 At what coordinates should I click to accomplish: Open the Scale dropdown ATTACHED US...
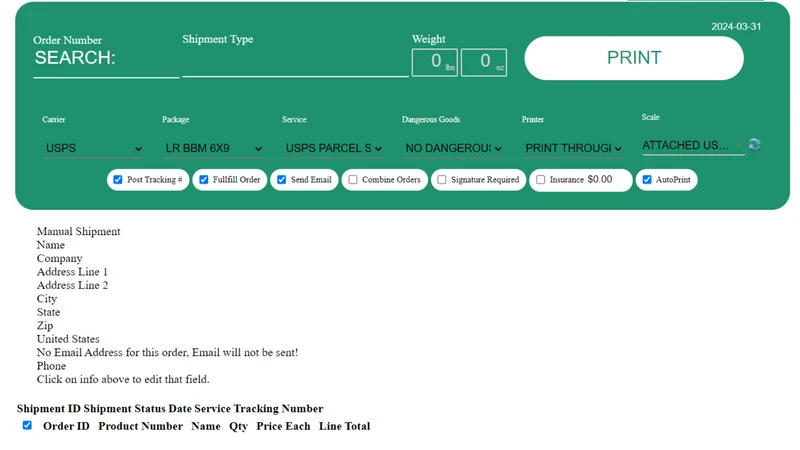[693, 146]
